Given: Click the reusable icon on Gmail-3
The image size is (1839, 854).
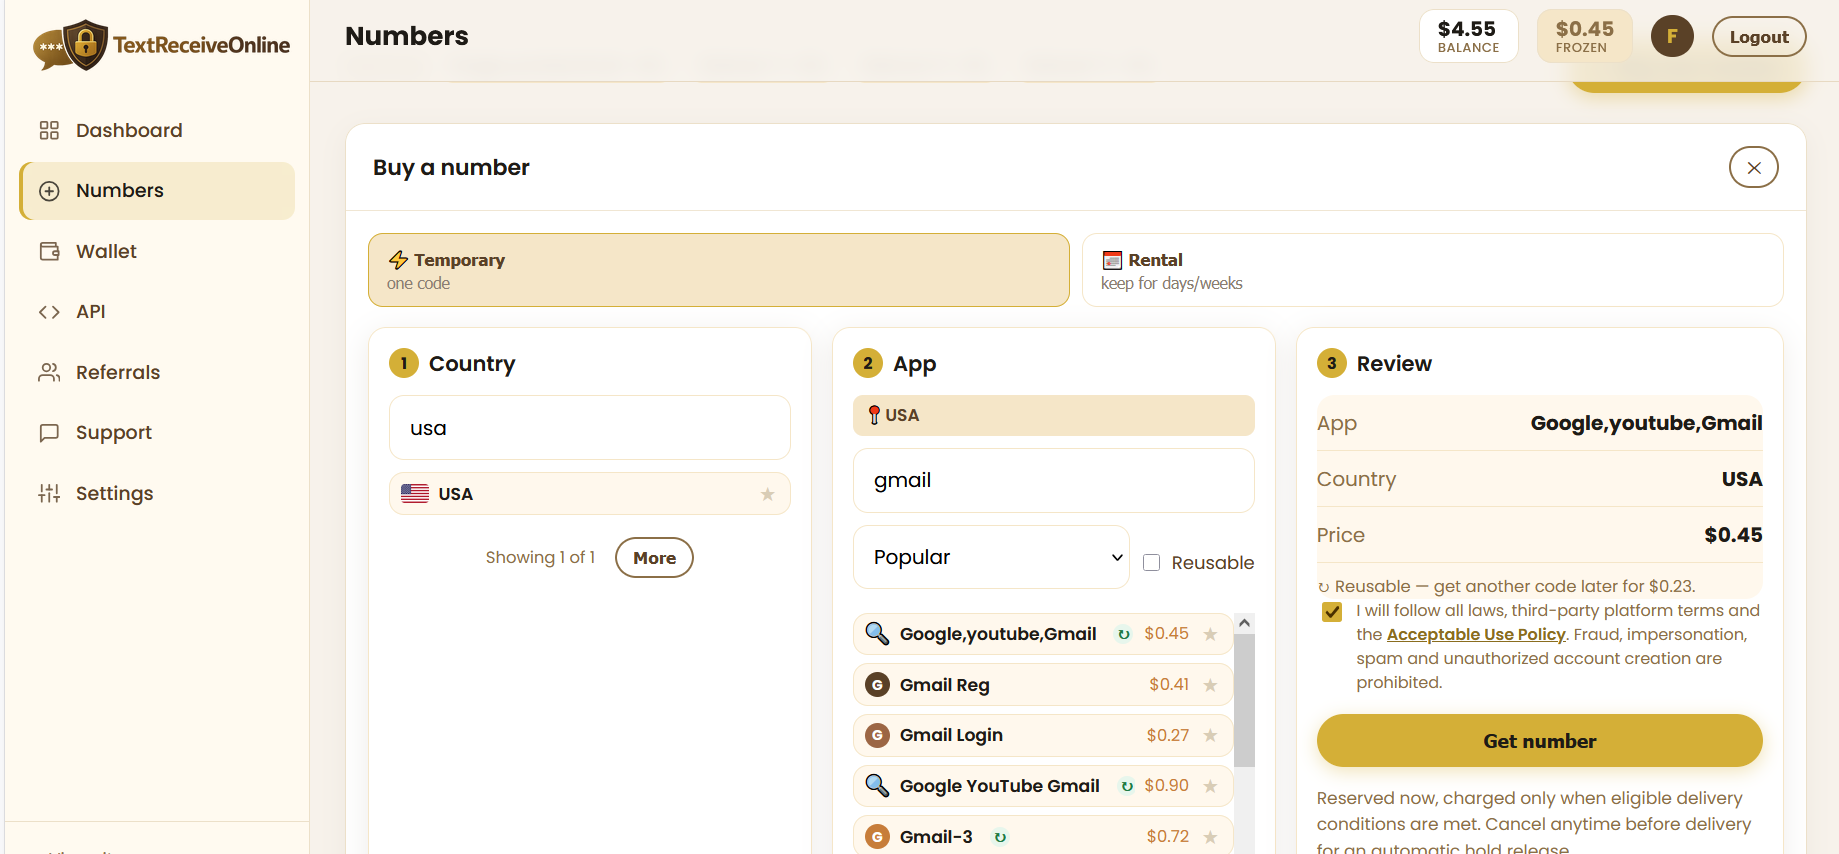Looking at the screenshot, I should point(1000,838).
